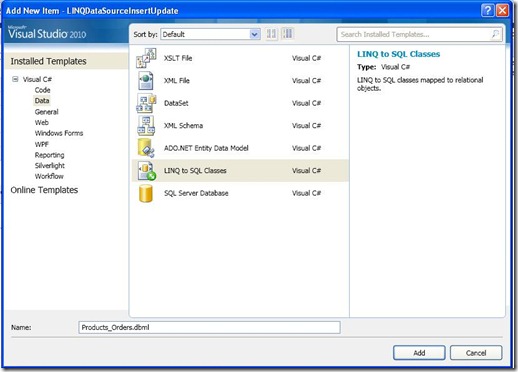The image size is (518, 372).
Task: Select the WPF category
Action: coord(42,144)
